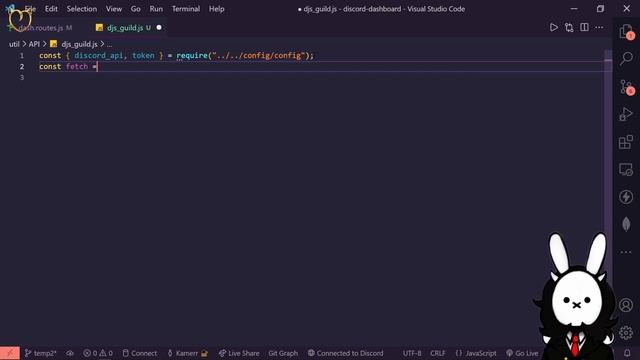Click Kamerr status bar entry
Screen dimensions: 640x360
[187, 353]
